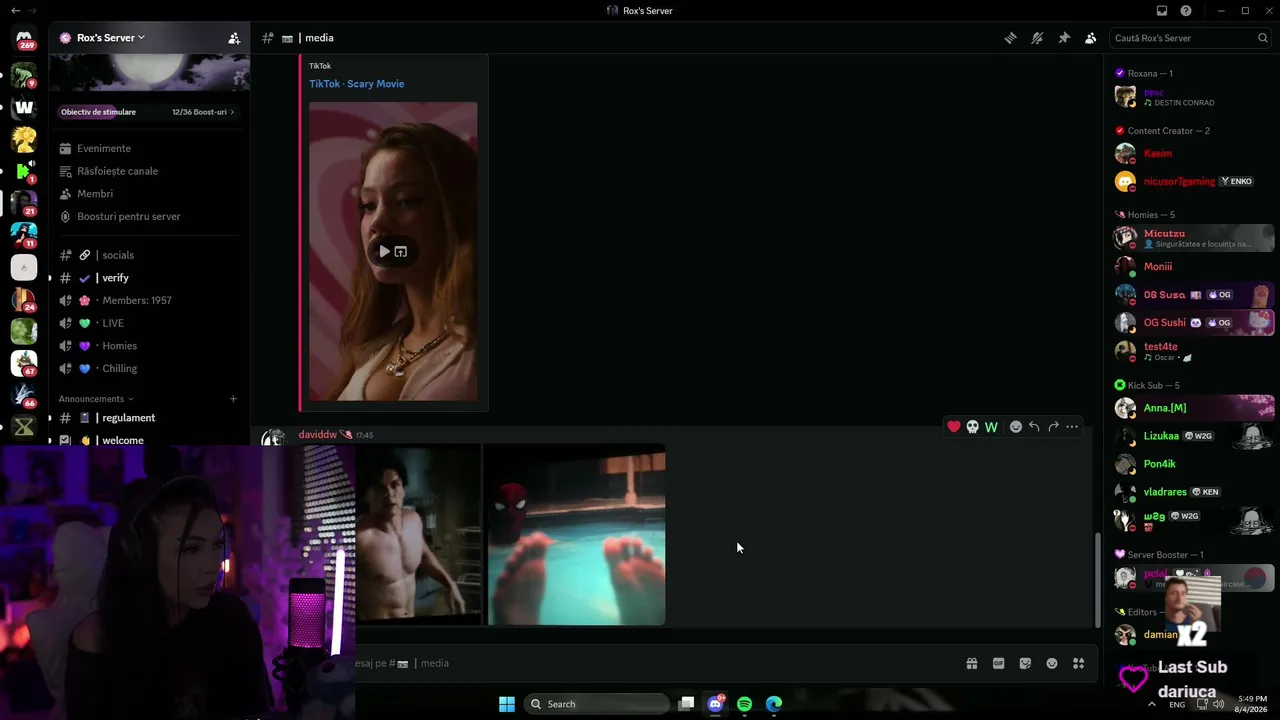Show pinned messages

click(x=1064, y=38)
